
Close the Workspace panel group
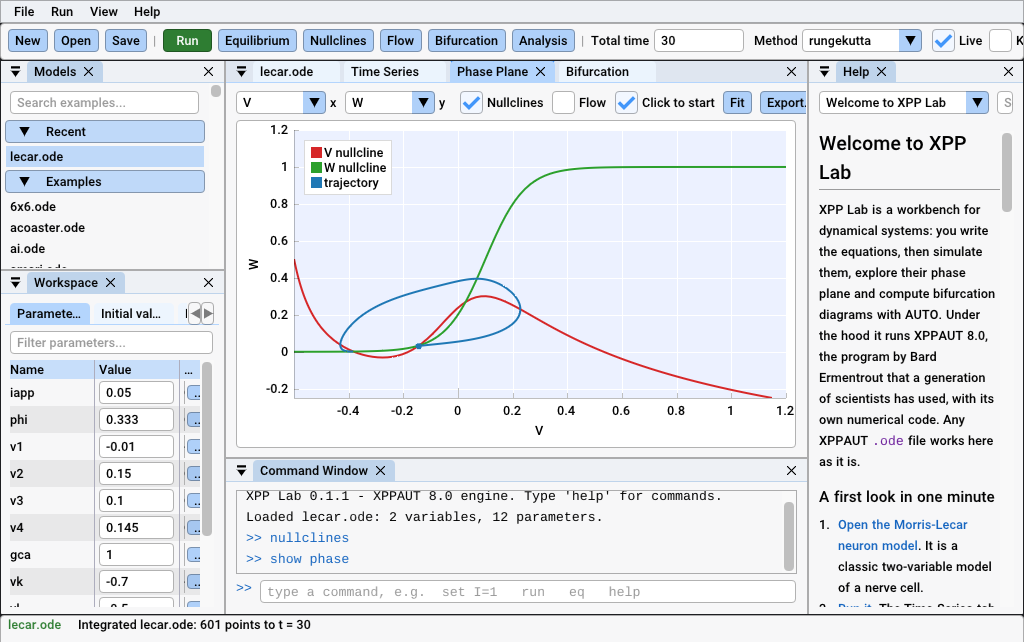point(208,283)
